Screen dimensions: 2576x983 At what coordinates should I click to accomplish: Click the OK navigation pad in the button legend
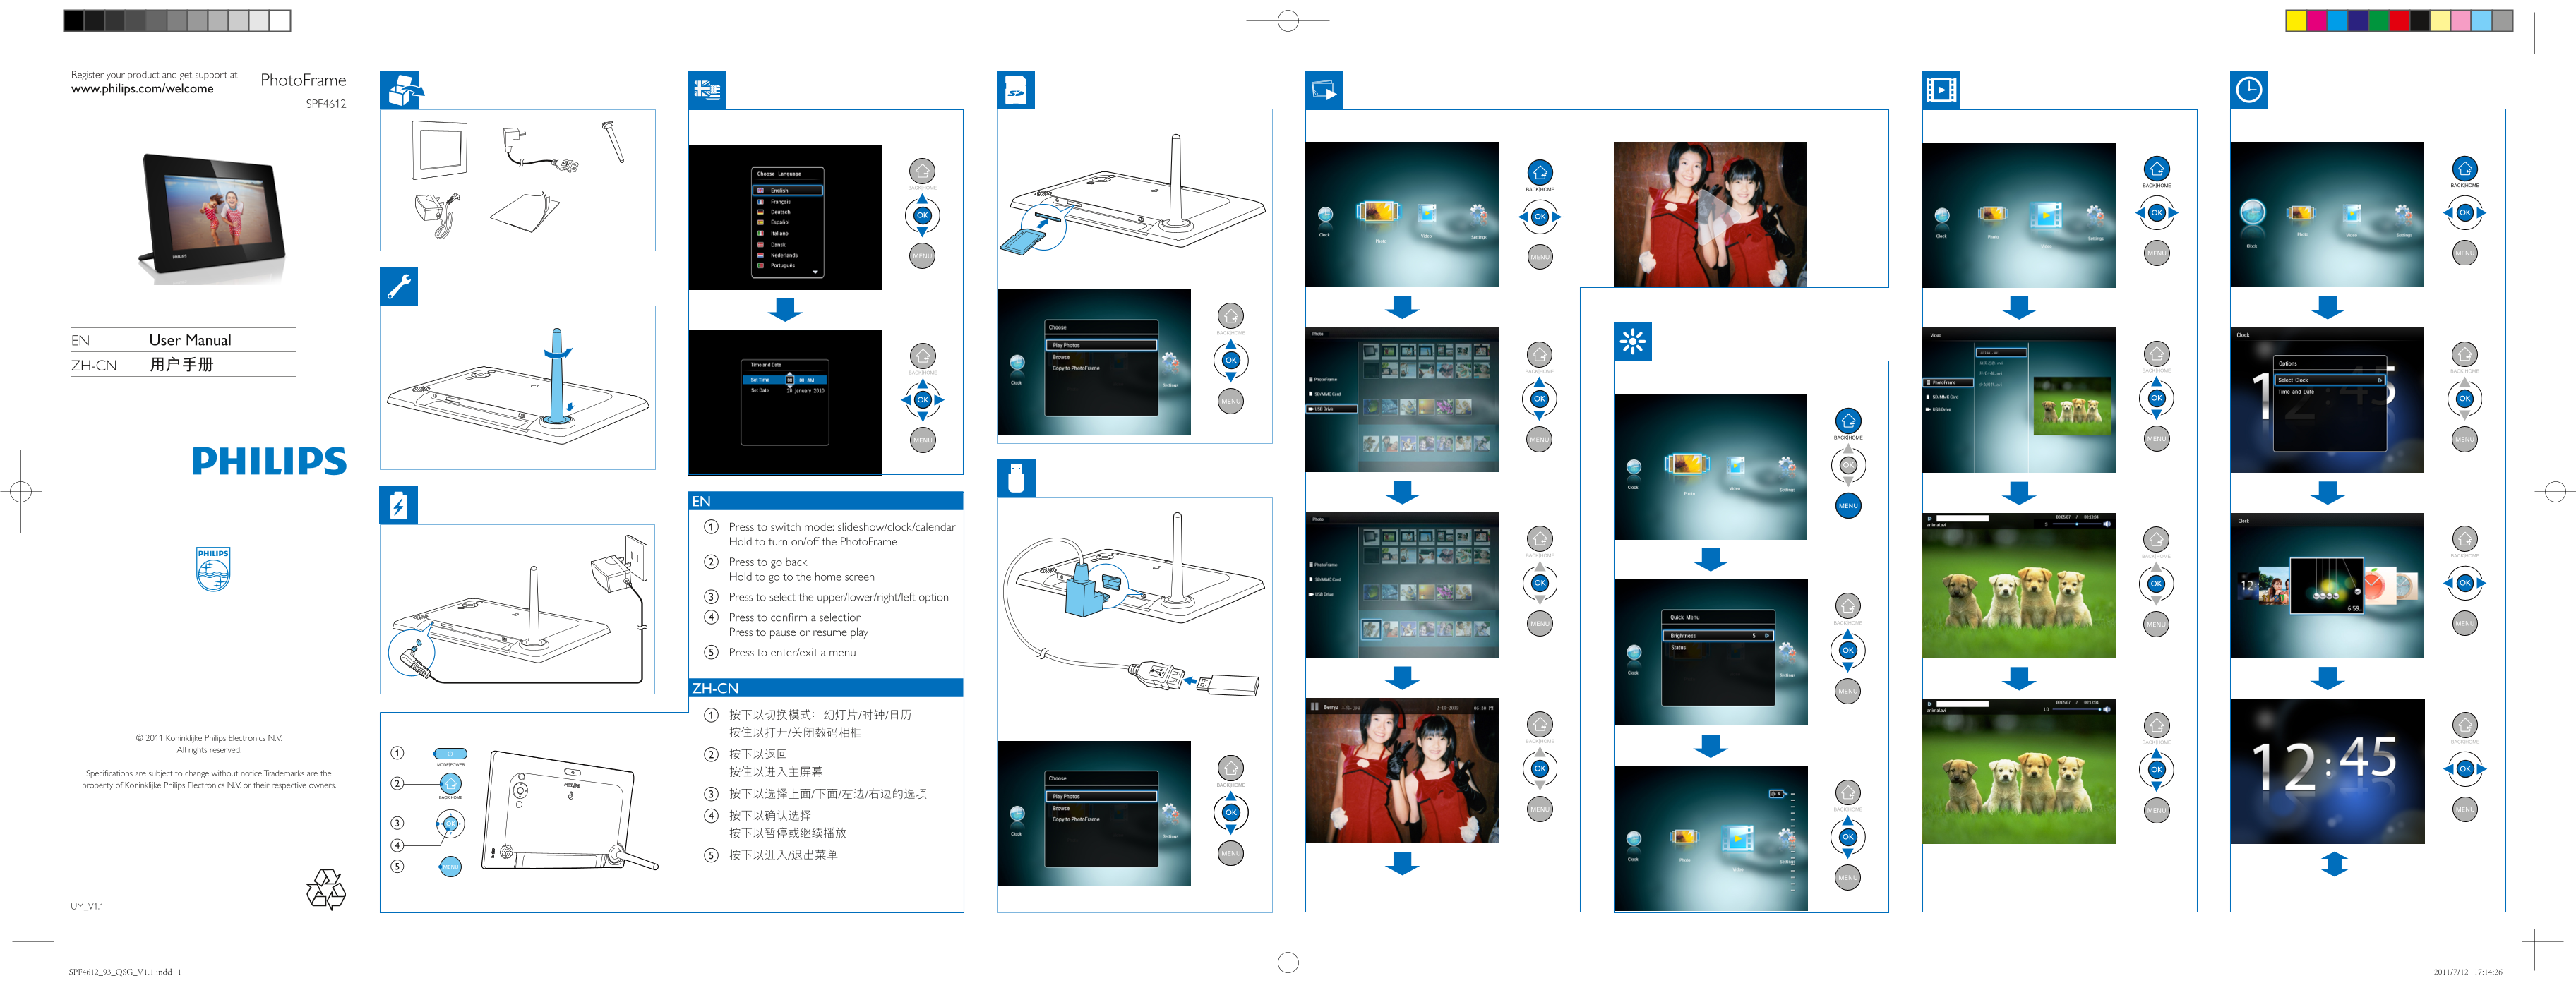[451, 824]
